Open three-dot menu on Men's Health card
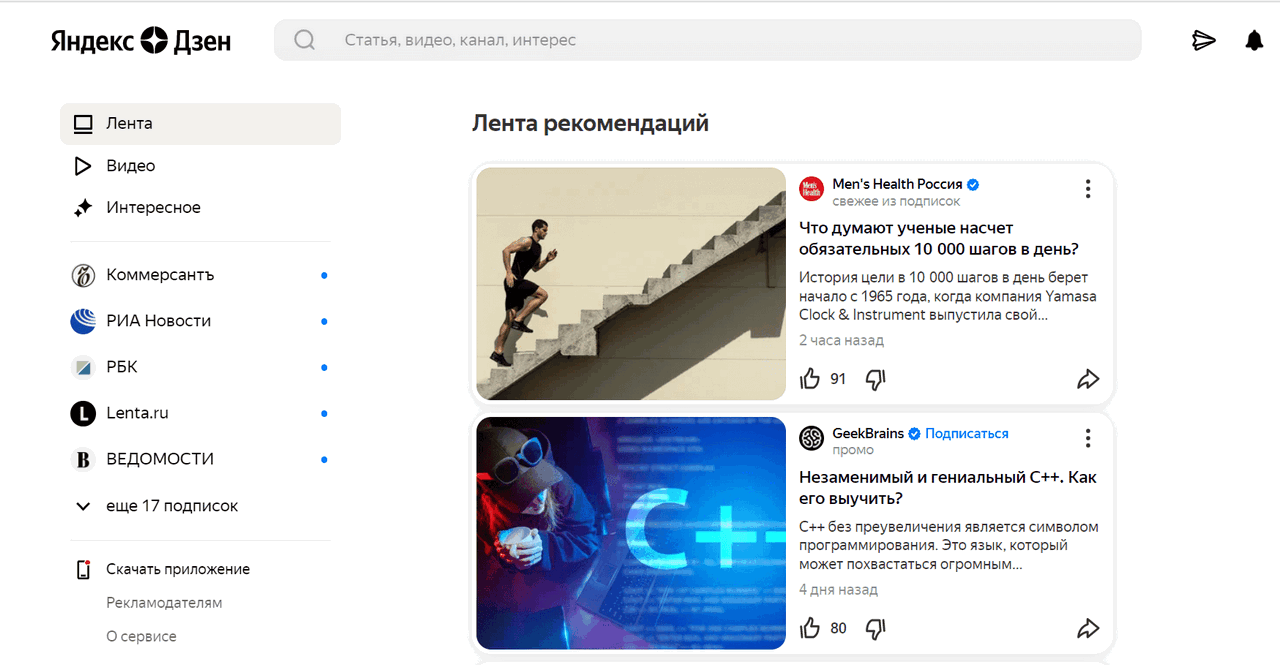1280x665 pixels. pyautogui.click(x=1088, y=188)
